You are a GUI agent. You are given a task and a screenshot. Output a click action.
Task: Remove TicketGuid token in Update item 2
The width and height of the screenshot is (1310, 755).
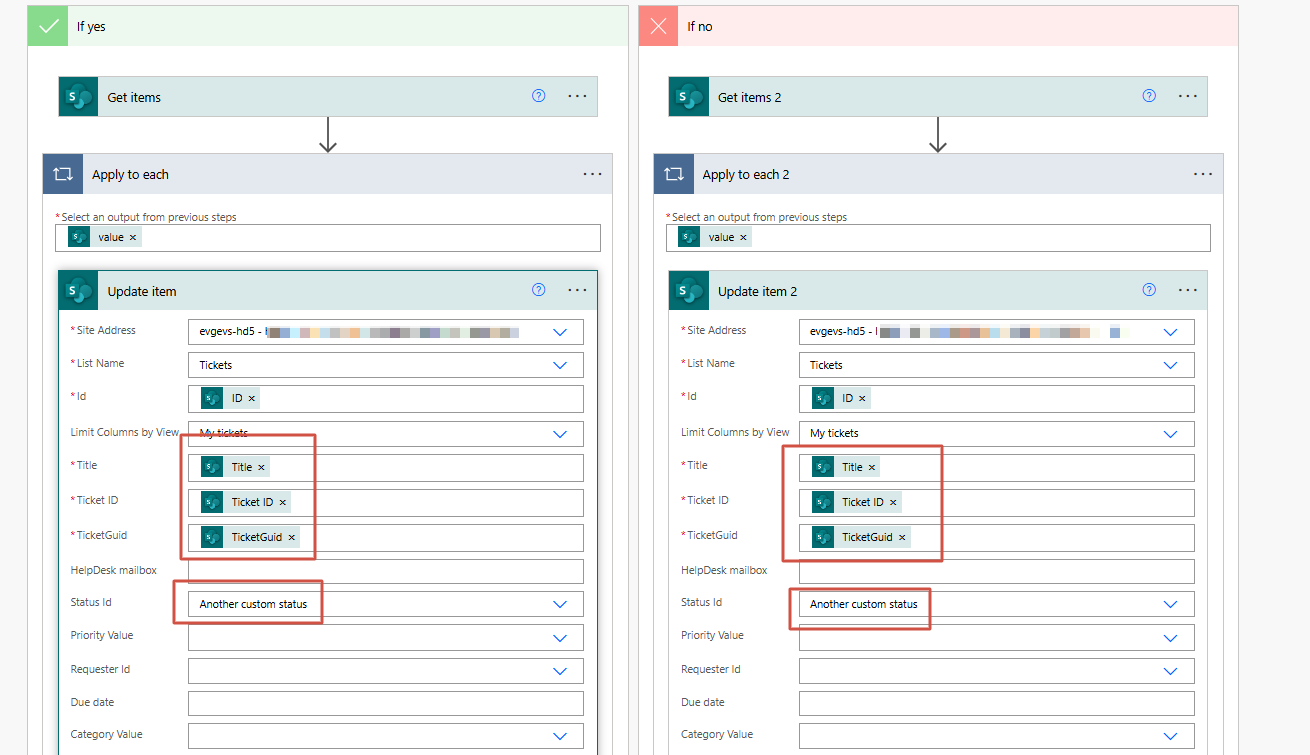coord(902,538)
